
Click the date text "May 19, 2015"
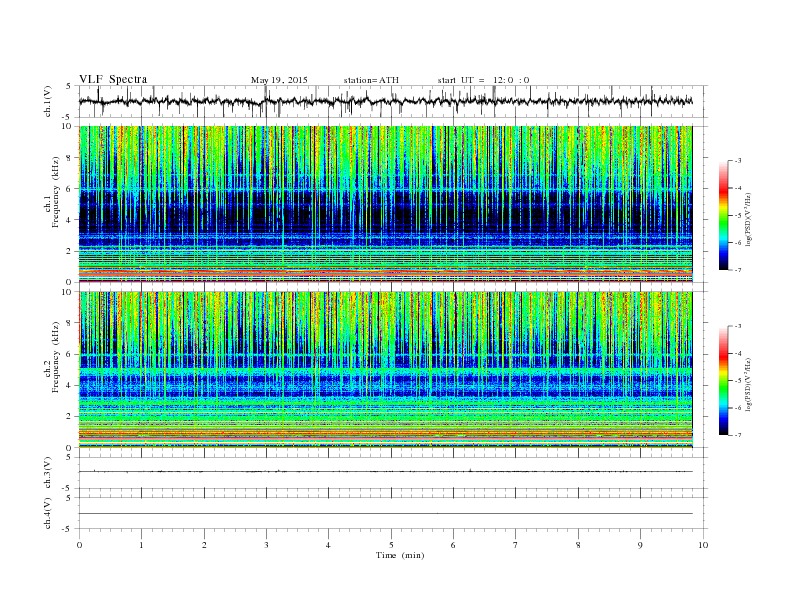pyautogui.click(x=279, y=80)
